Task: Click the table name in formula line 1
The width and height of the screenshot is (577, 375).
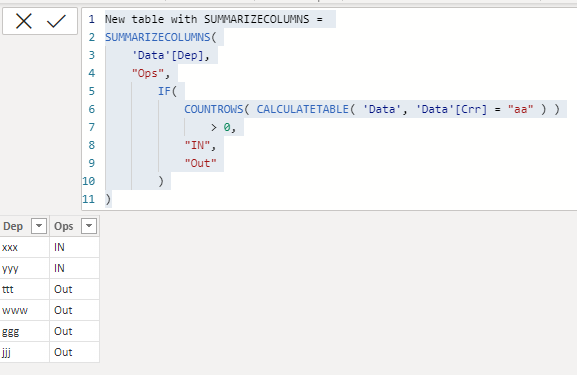Action: pos(207,19)
